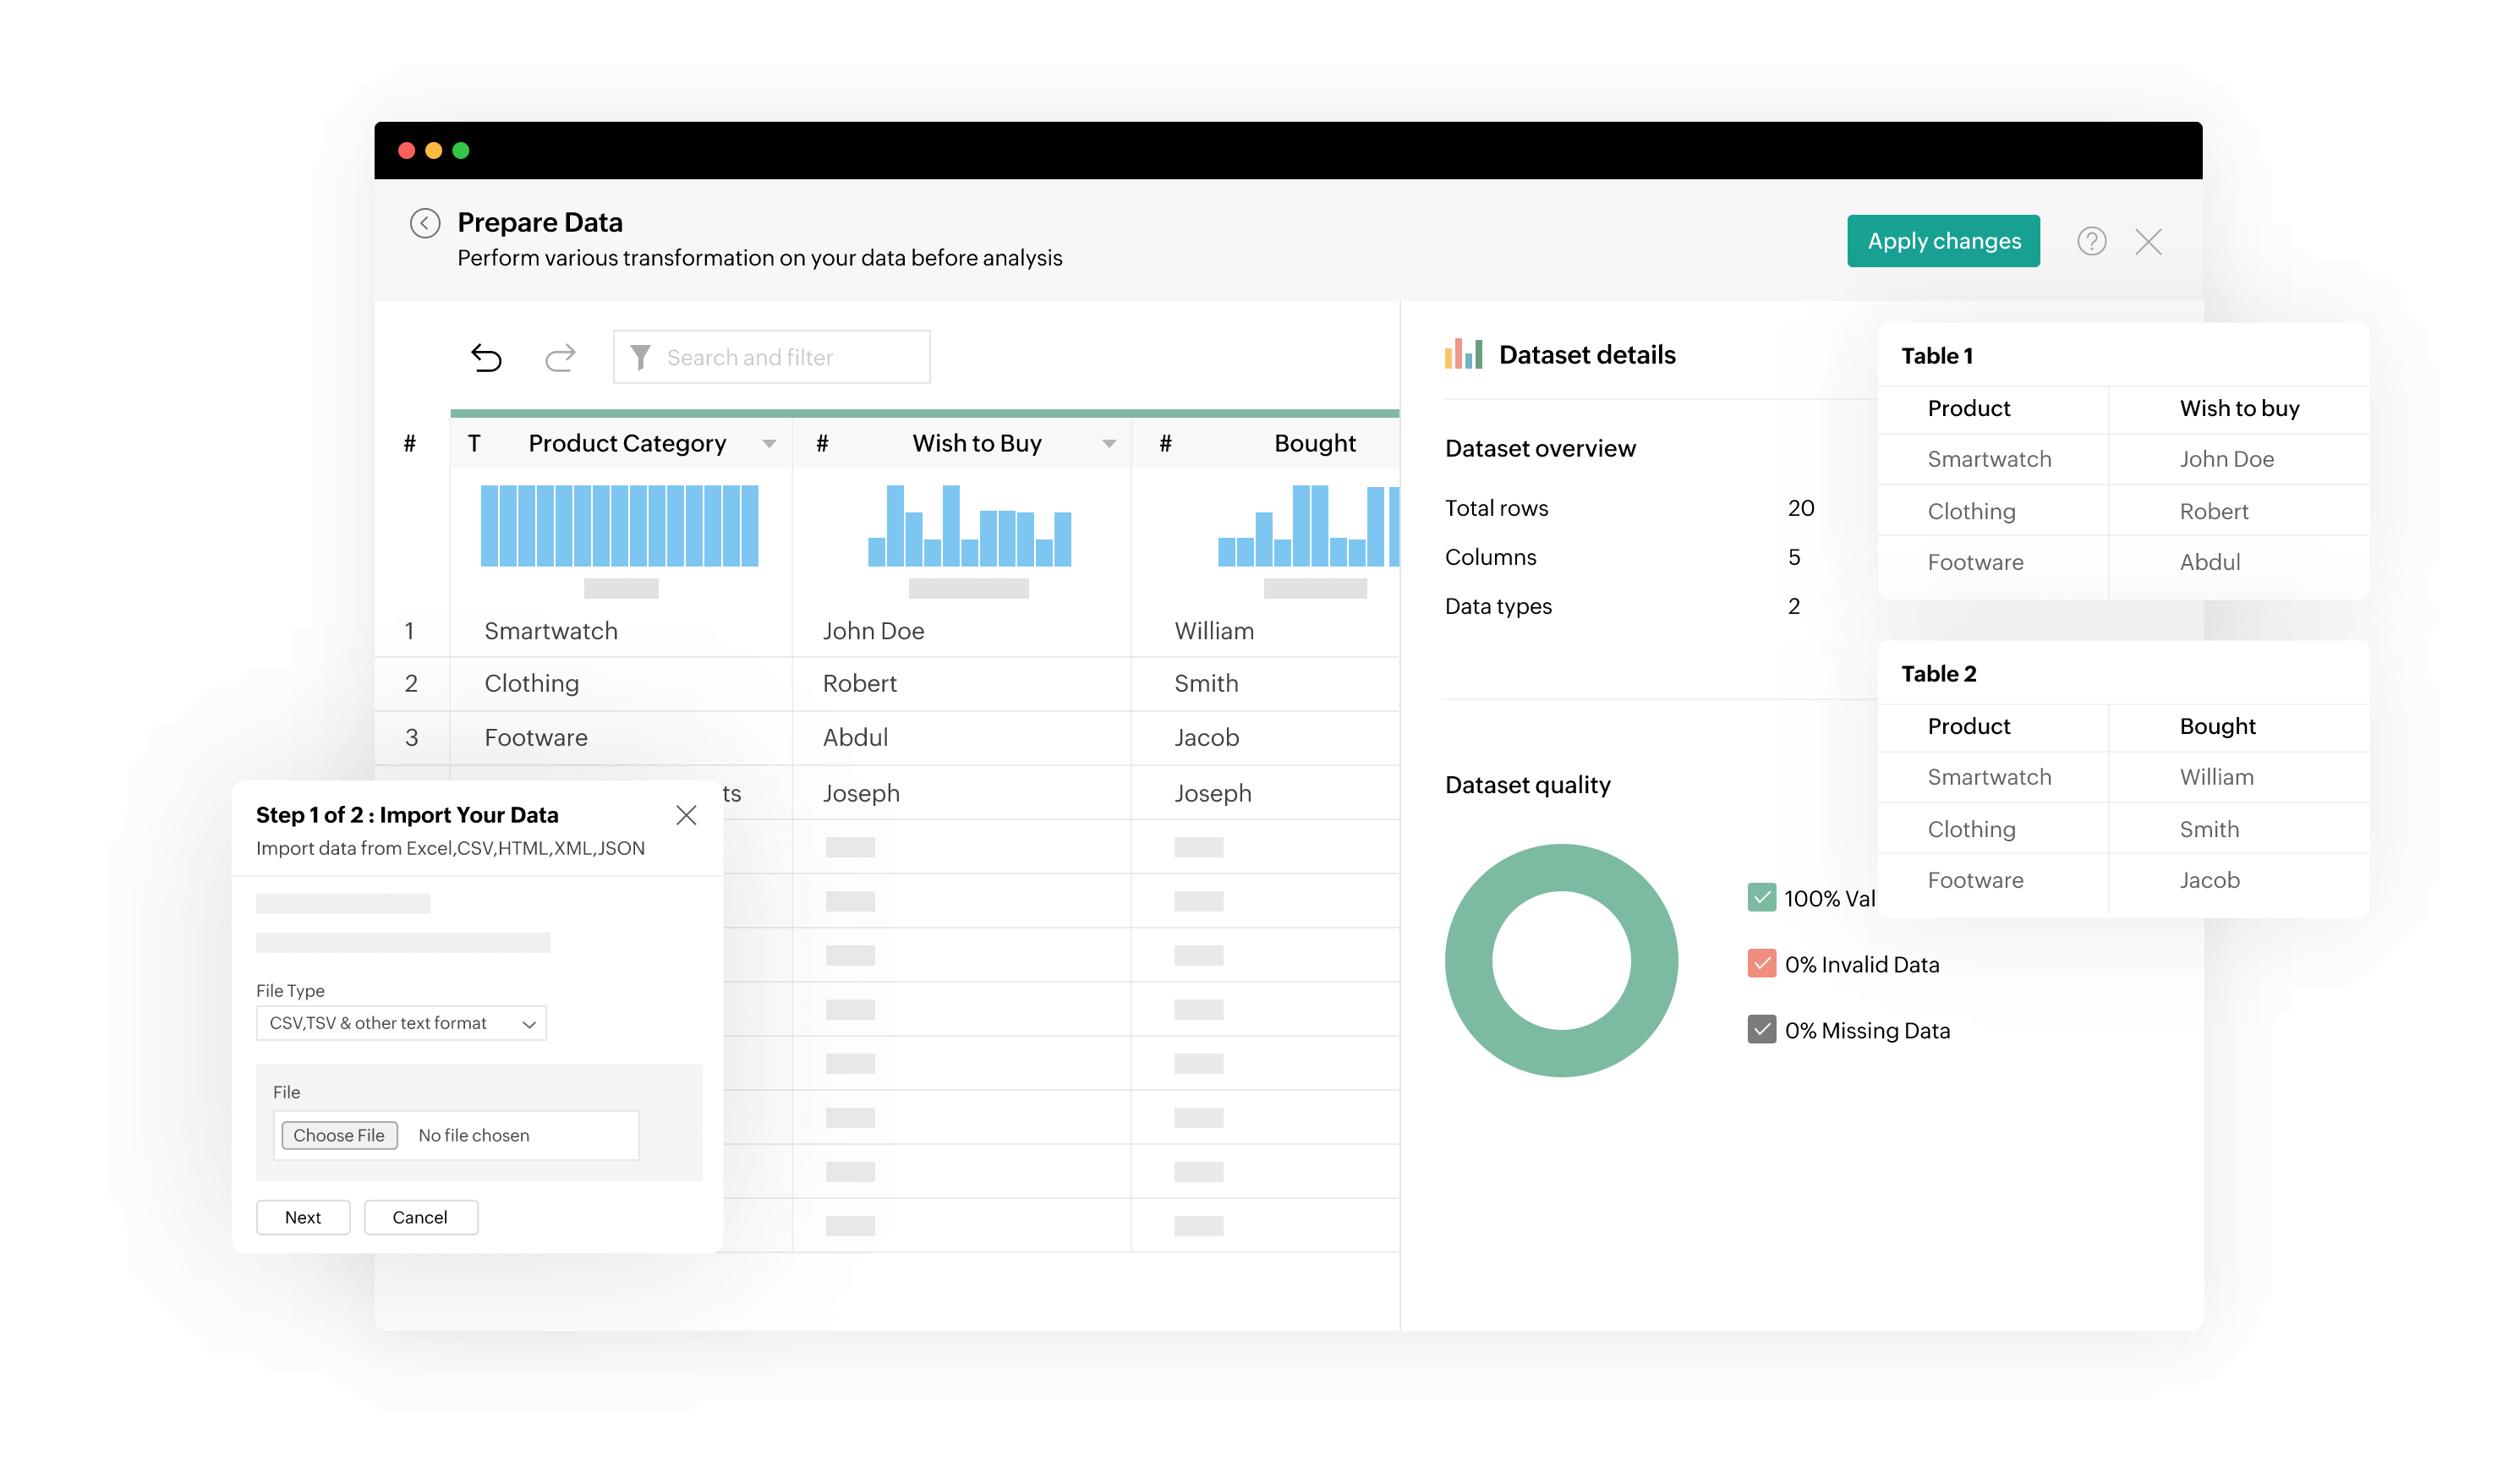Click the Dataset details bar chart icon
The height and width of the screenshot is (1484, 2519).
point(1463,354)
